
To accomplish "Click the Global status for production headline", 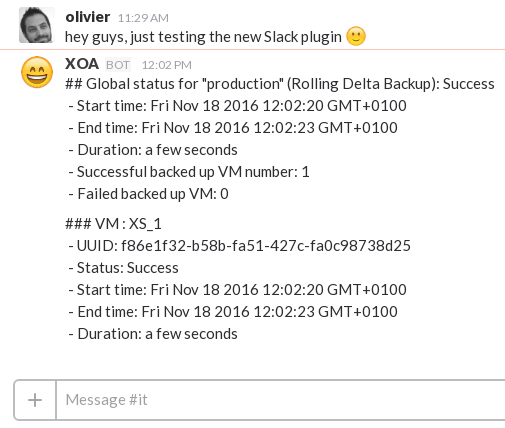I will click(x=280, y=84).
